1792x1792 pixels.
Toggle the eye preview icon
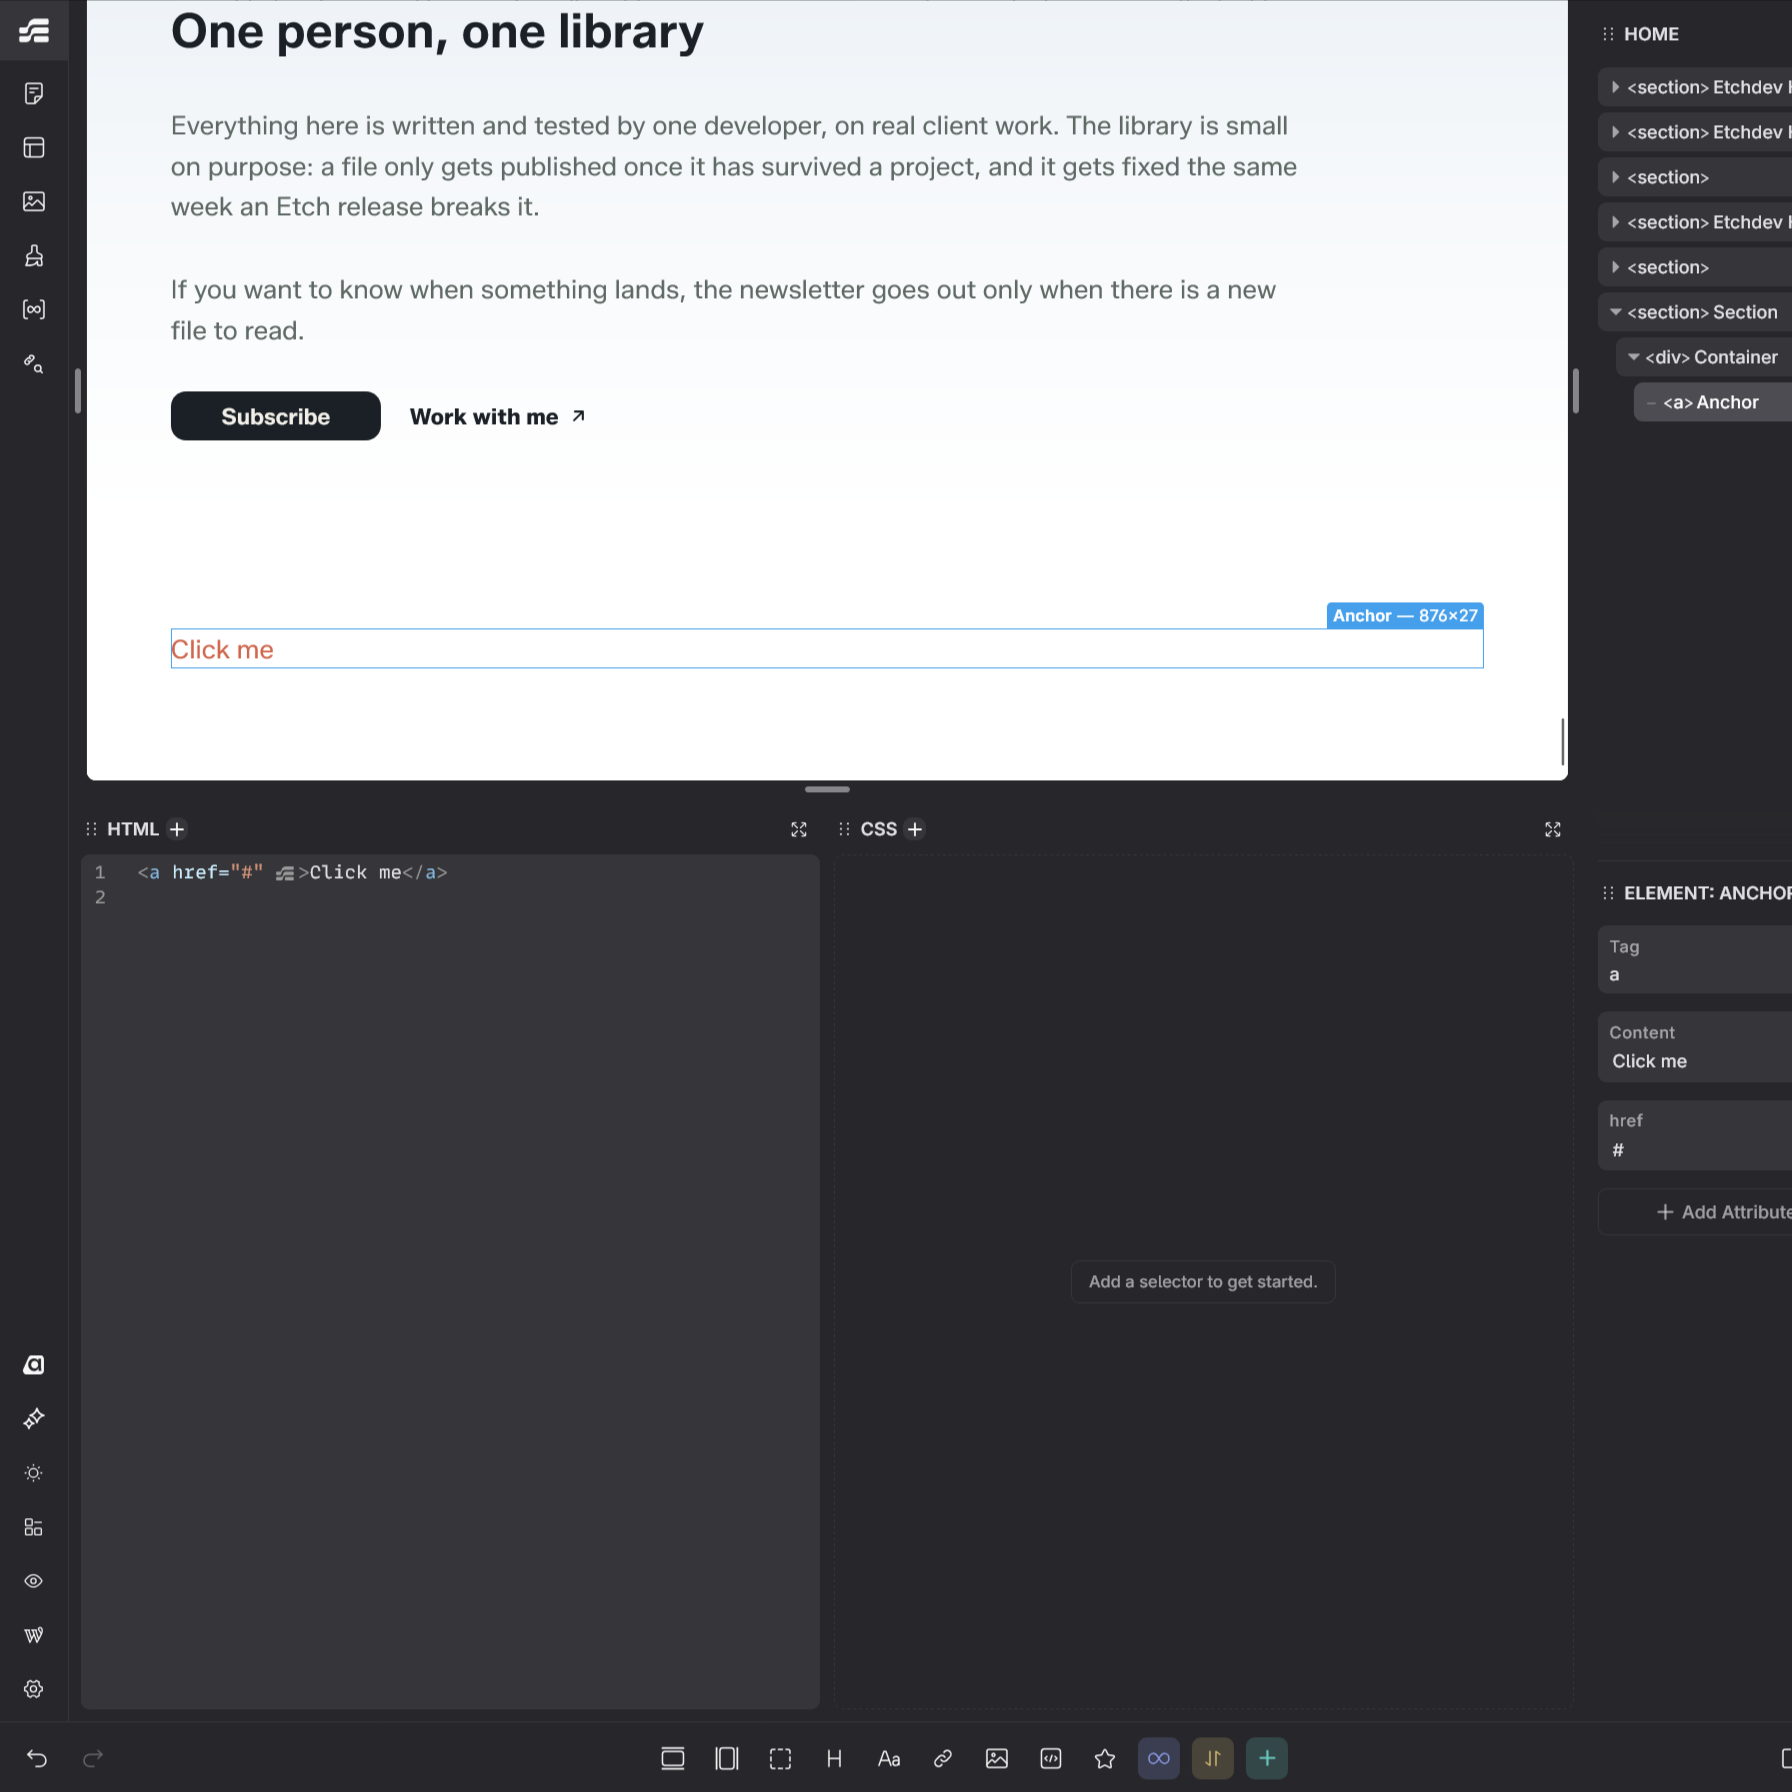click(34, 1581)
